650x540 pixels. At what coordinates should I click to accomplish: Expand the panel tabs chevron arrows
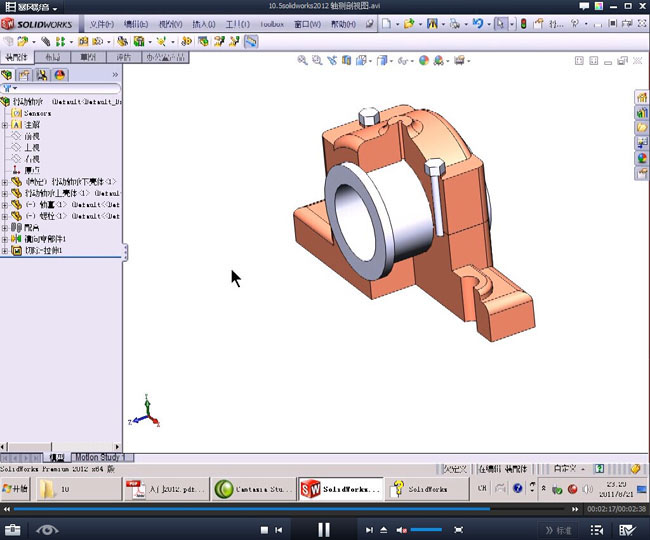tap(115, 75)
